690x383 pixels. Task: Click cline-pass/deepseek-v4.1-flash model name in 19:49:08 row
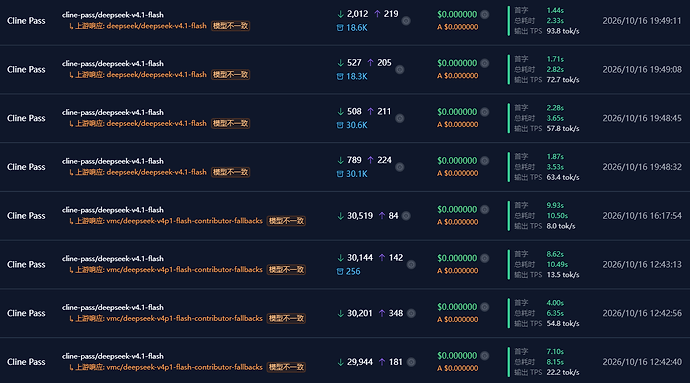[113, 63]
